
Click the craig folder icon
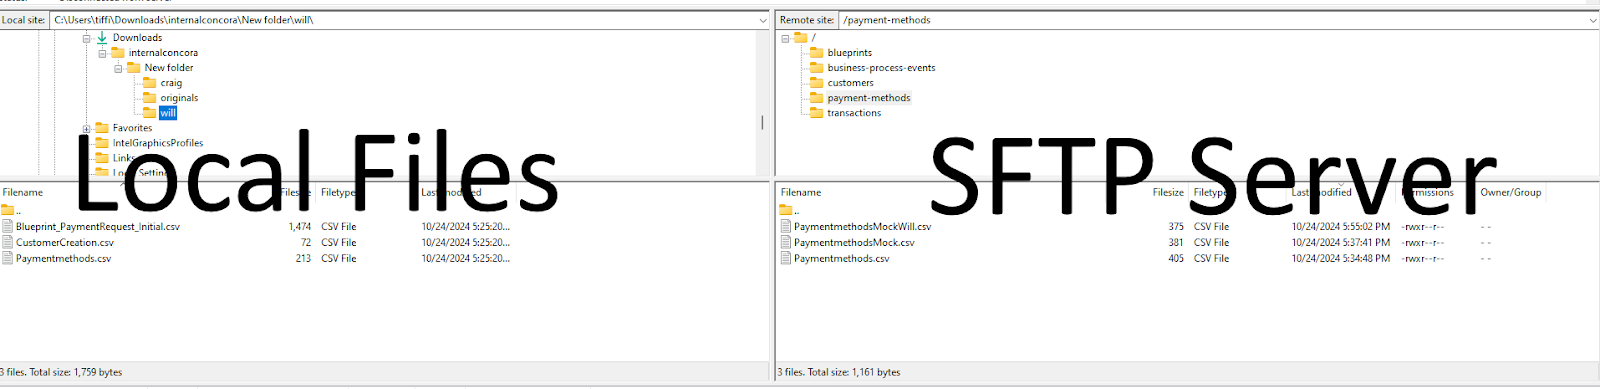click(149, 83)
